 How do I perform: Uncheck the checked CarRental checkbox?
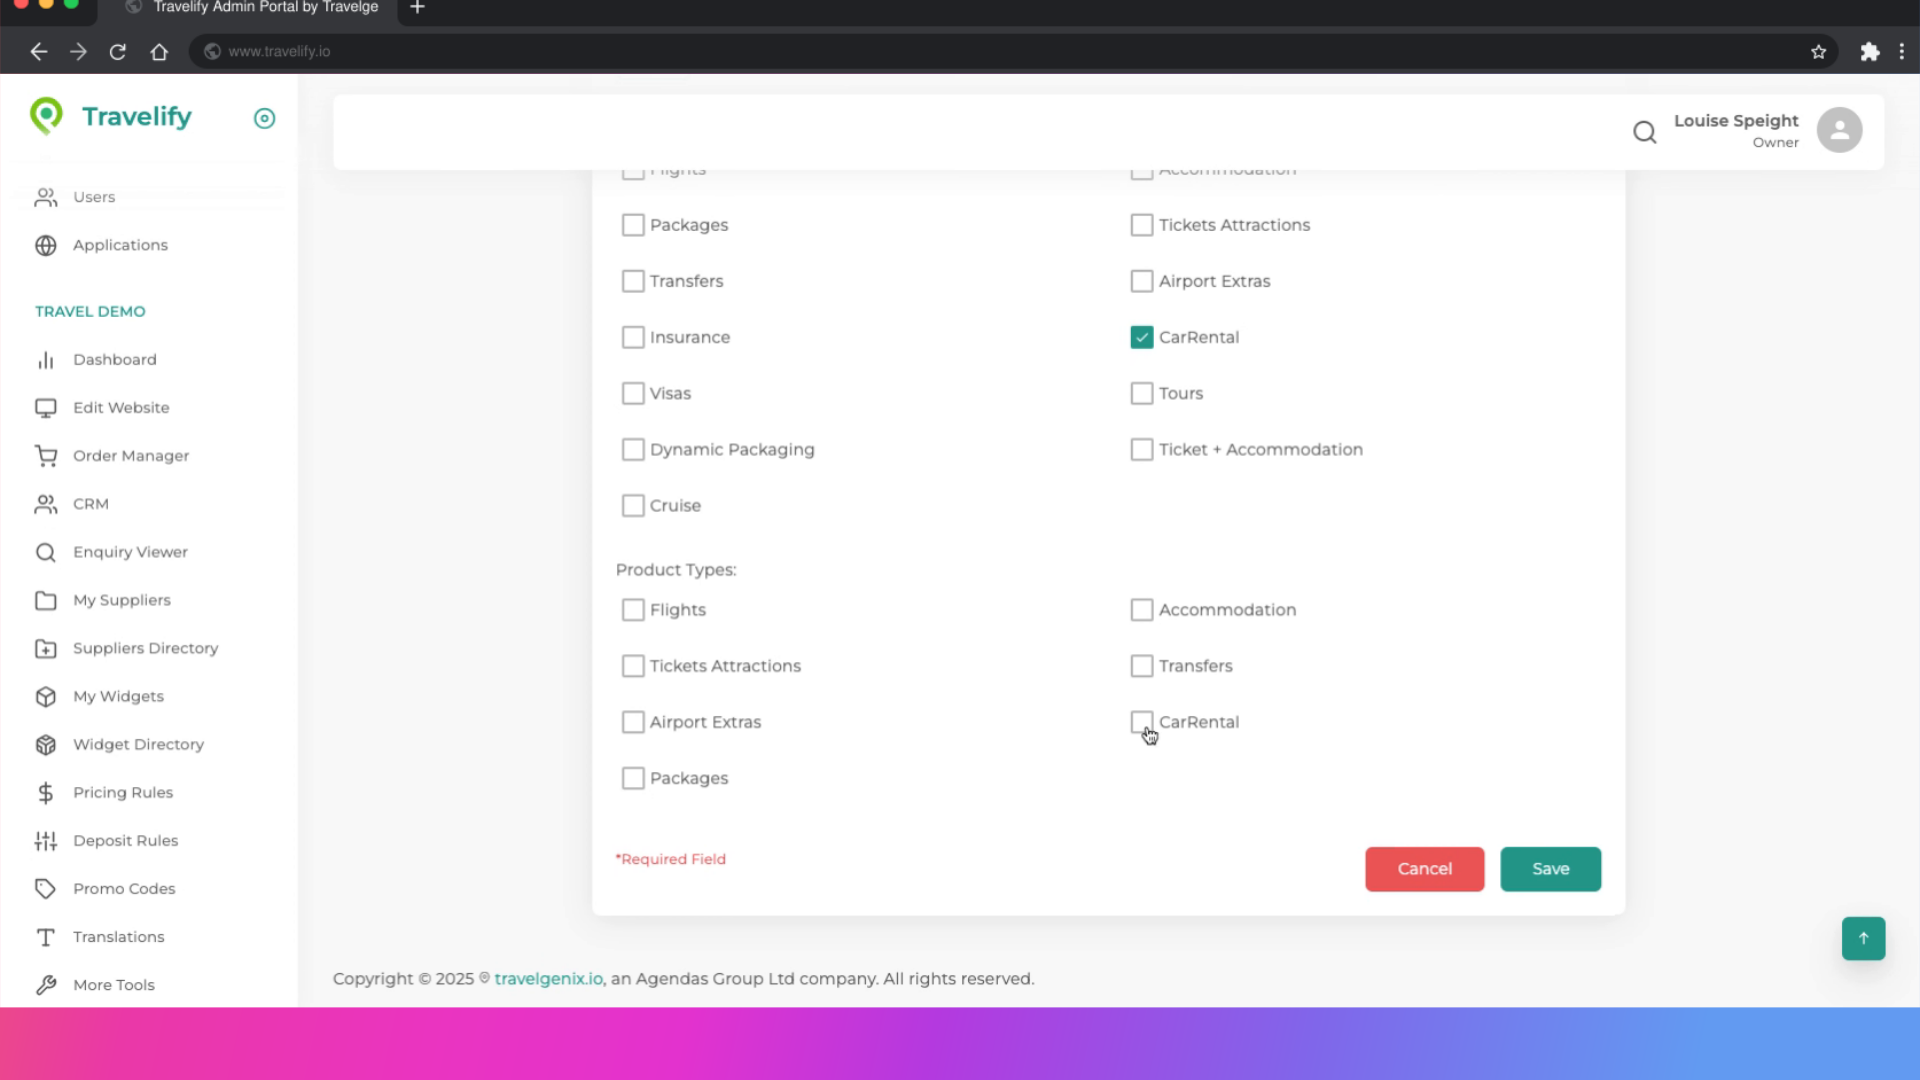[1141, 338]
